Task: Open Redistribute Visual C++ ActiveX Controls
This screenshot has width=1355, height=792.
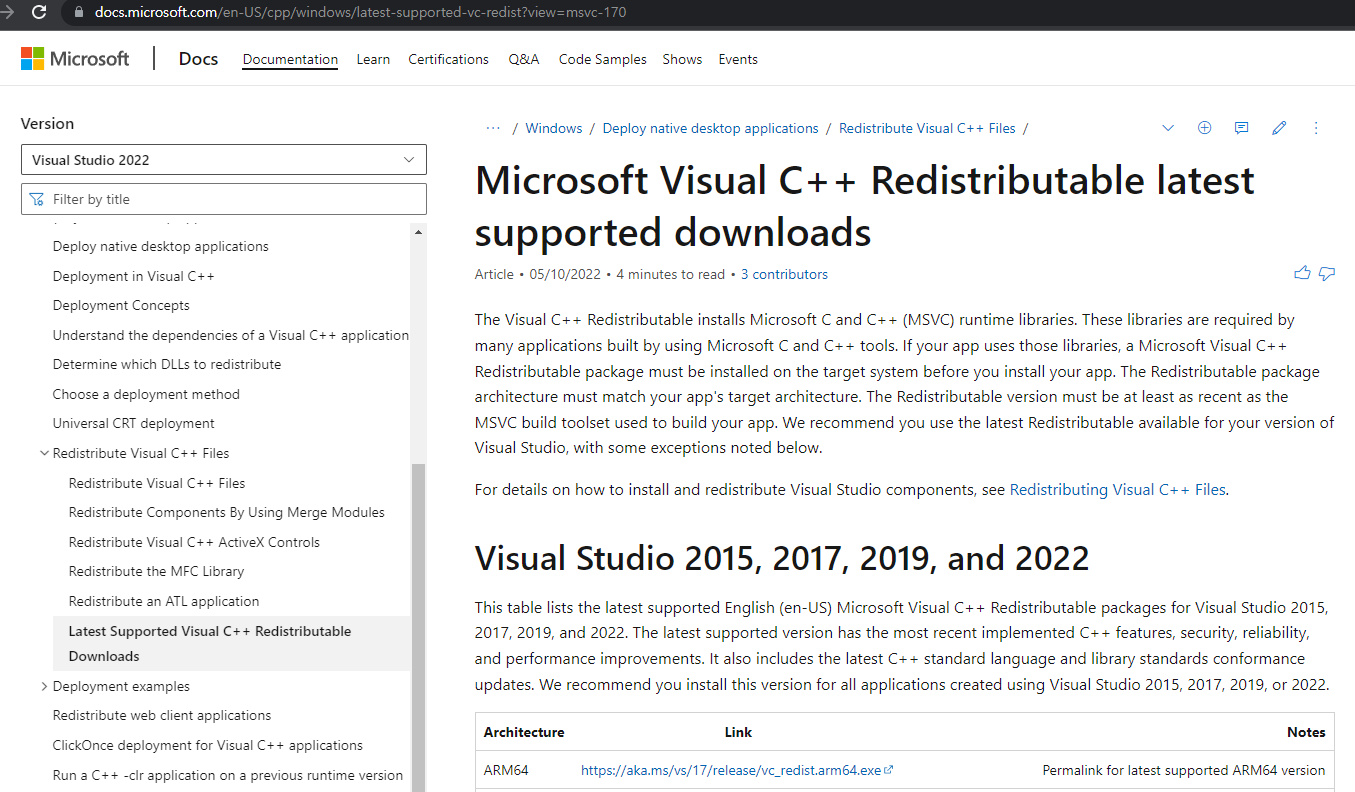Action: [194, 542]
